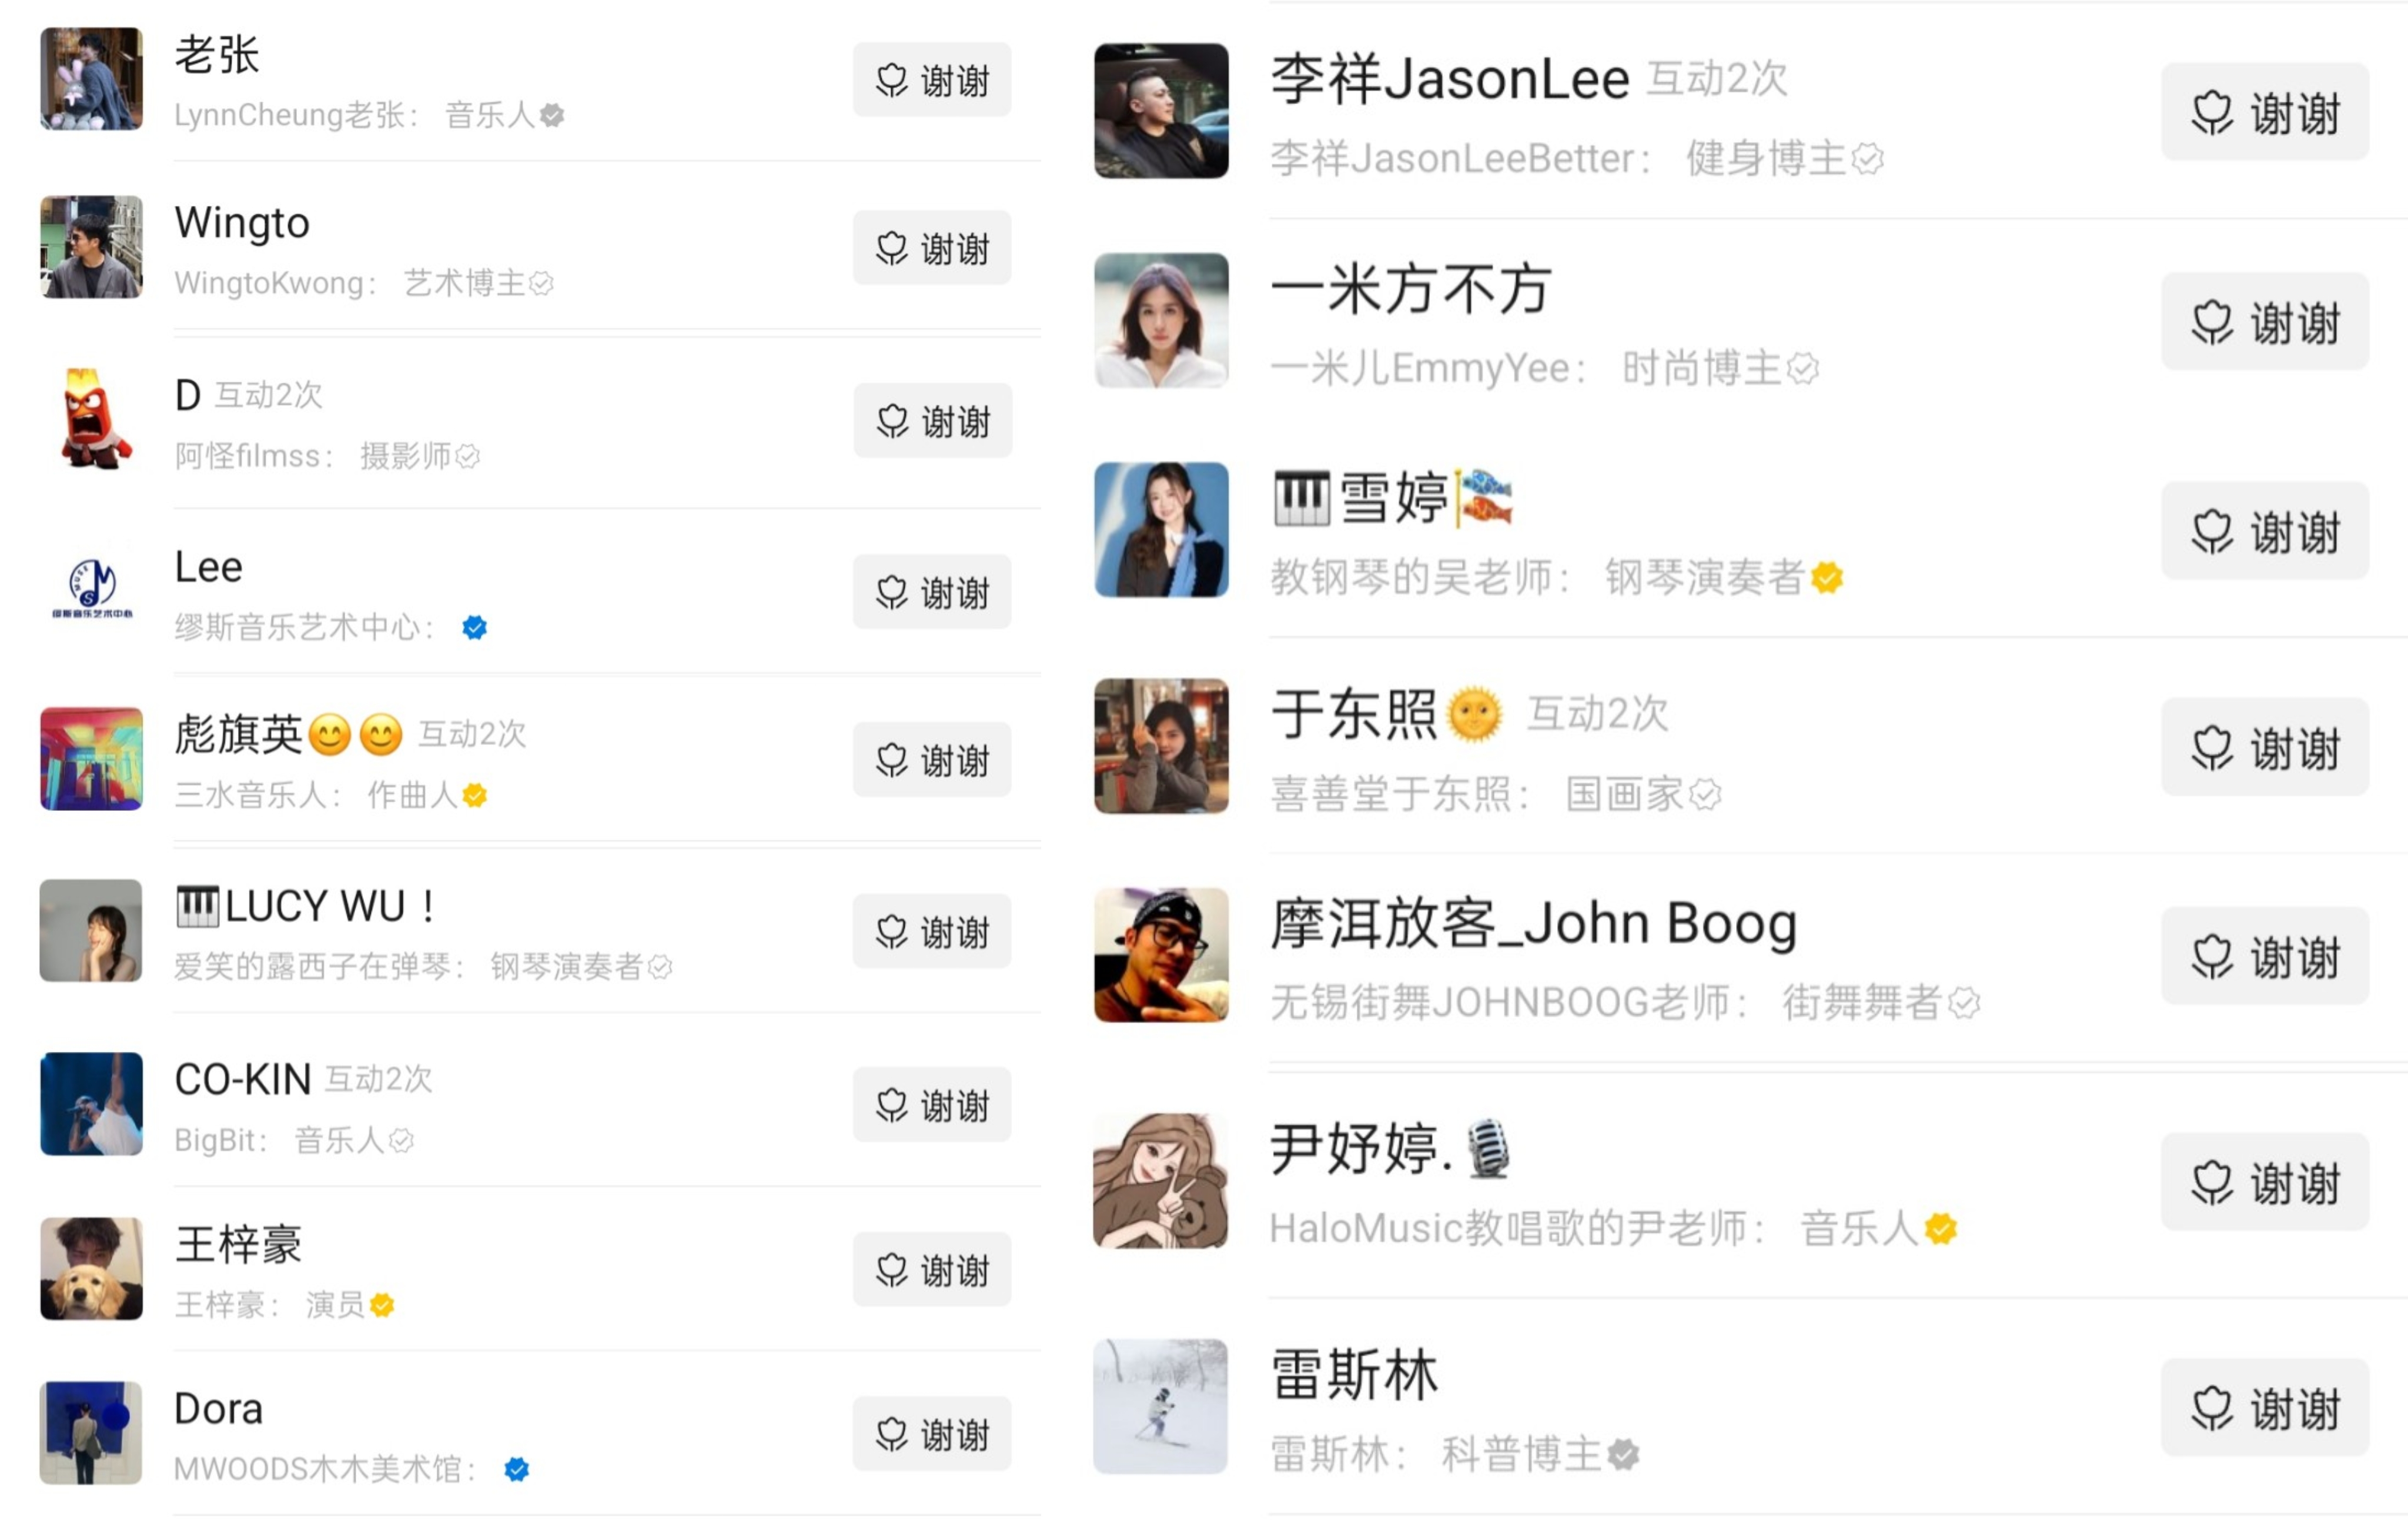Open 于东照's profile photo

point(1160,746)
